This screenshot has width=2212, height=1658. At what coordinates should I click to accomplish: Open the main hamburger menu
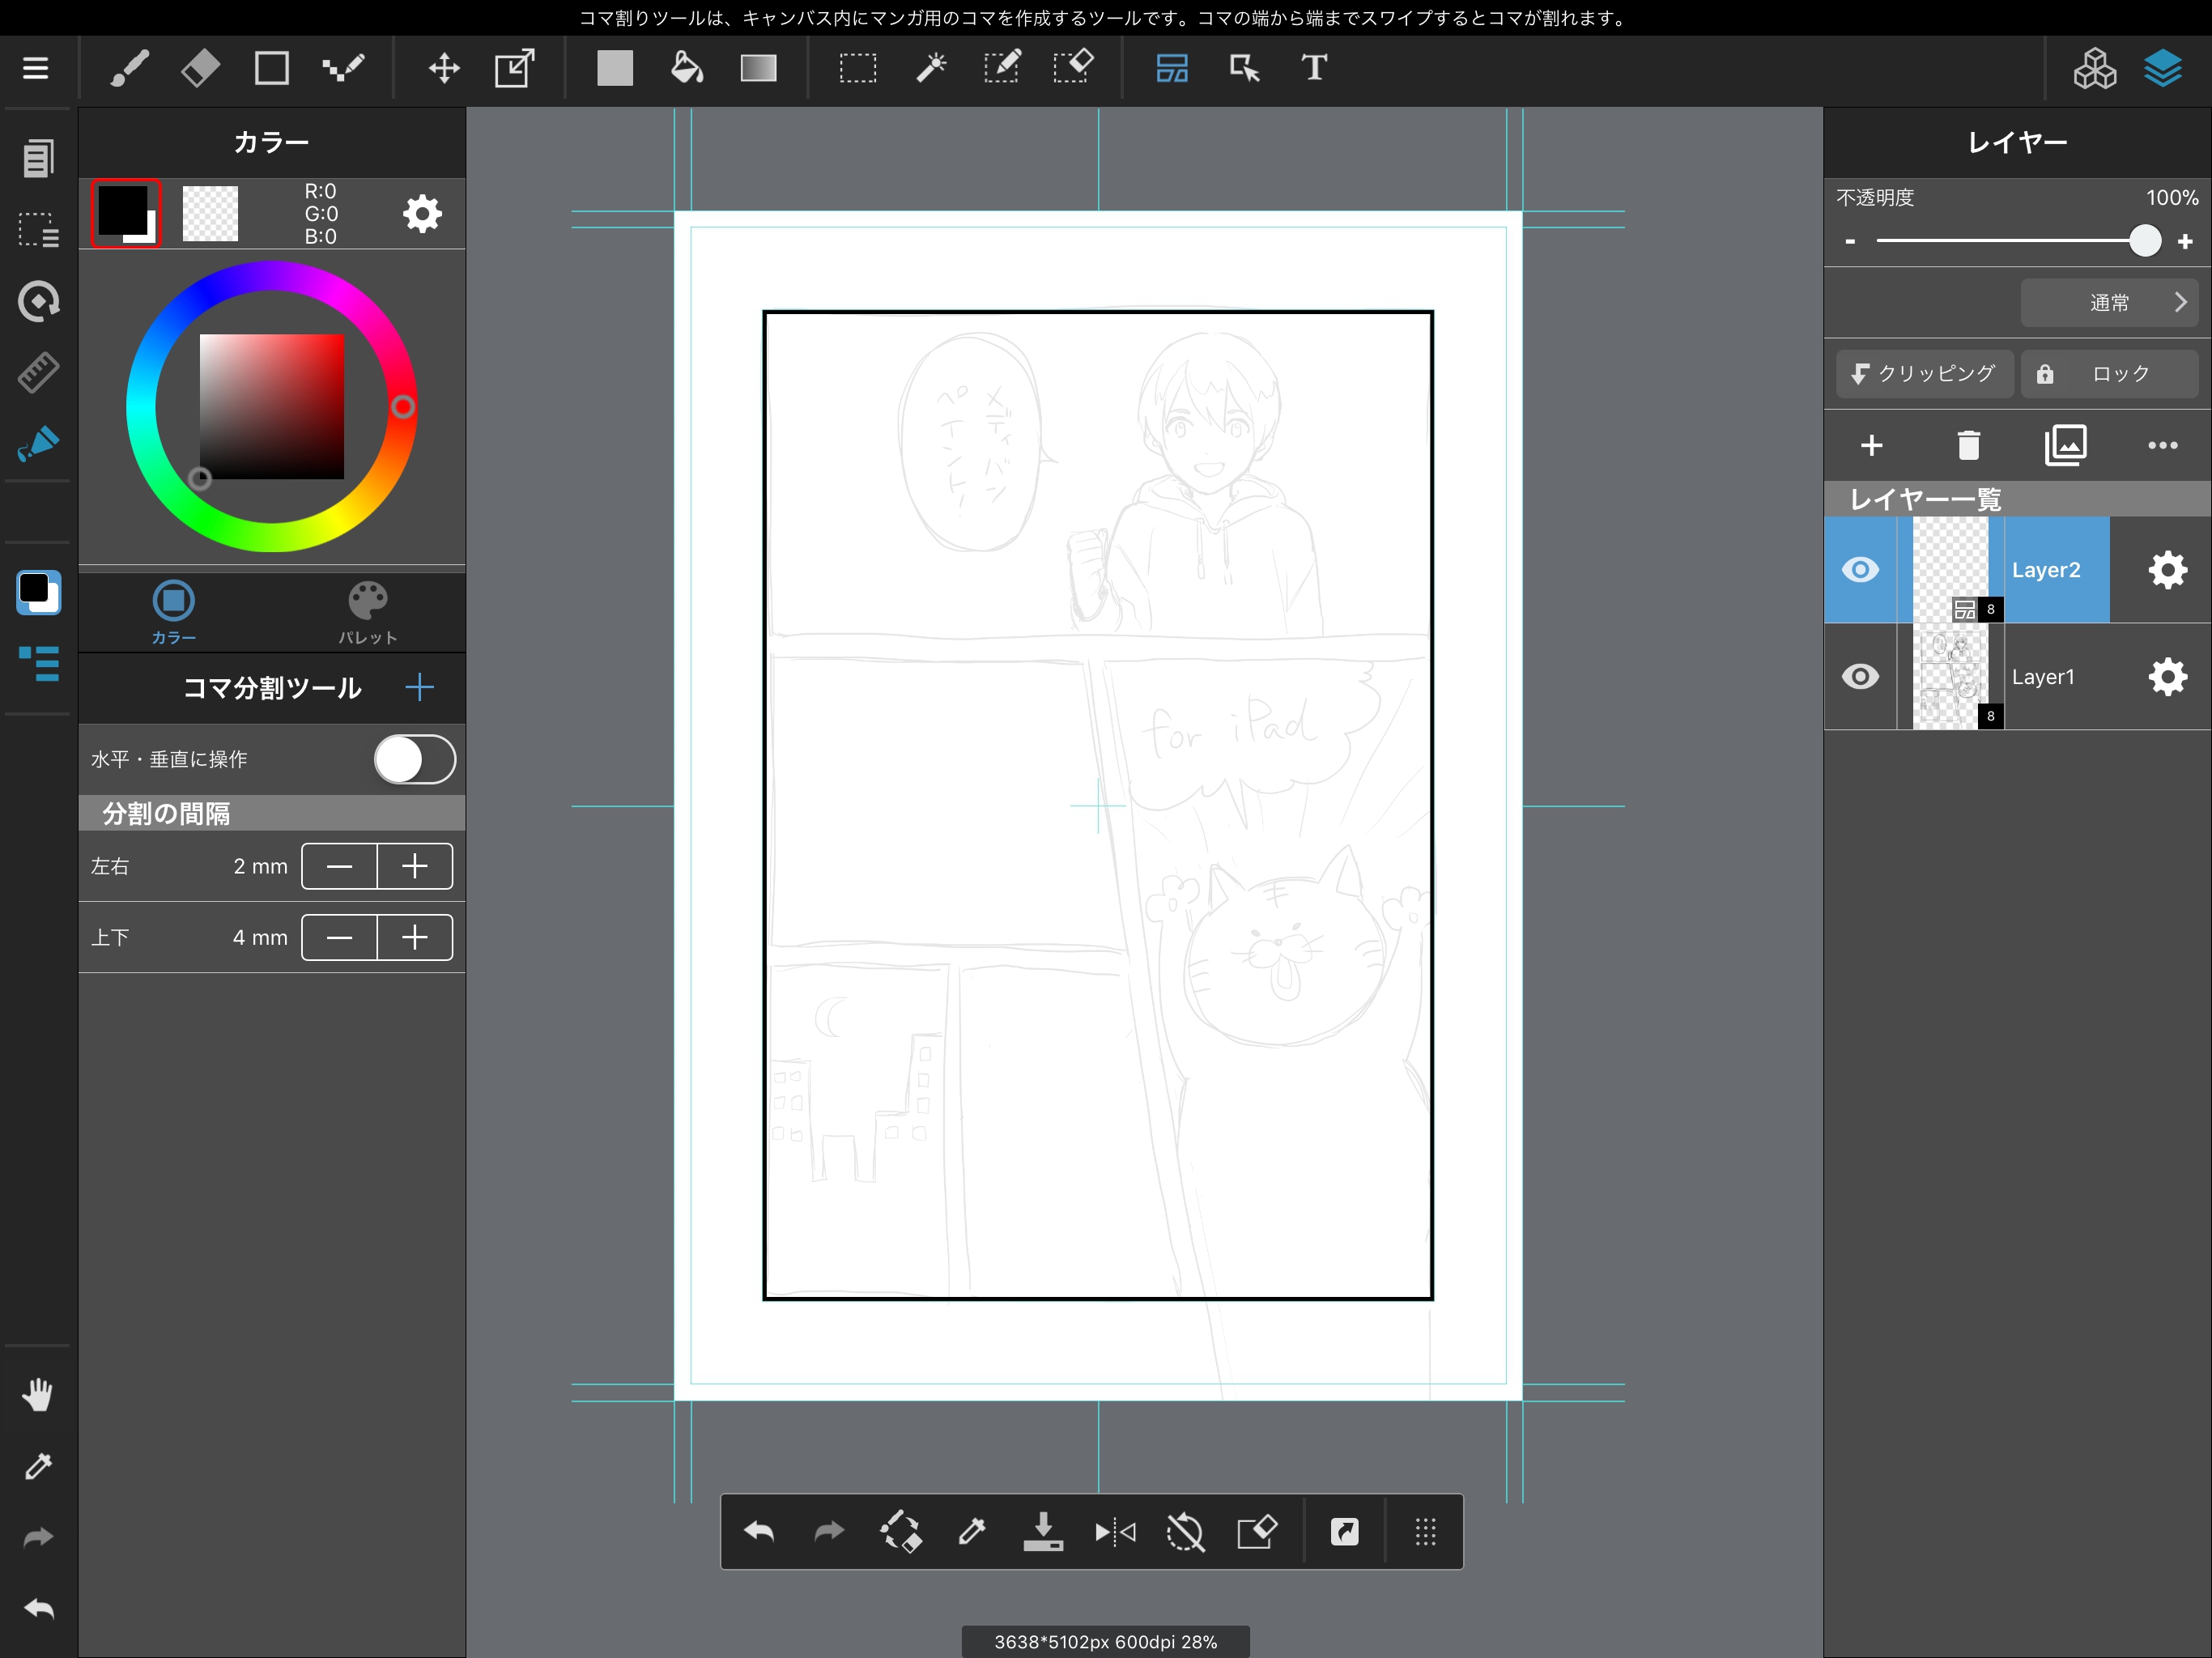pyautogui.click(x=36, y=68)
